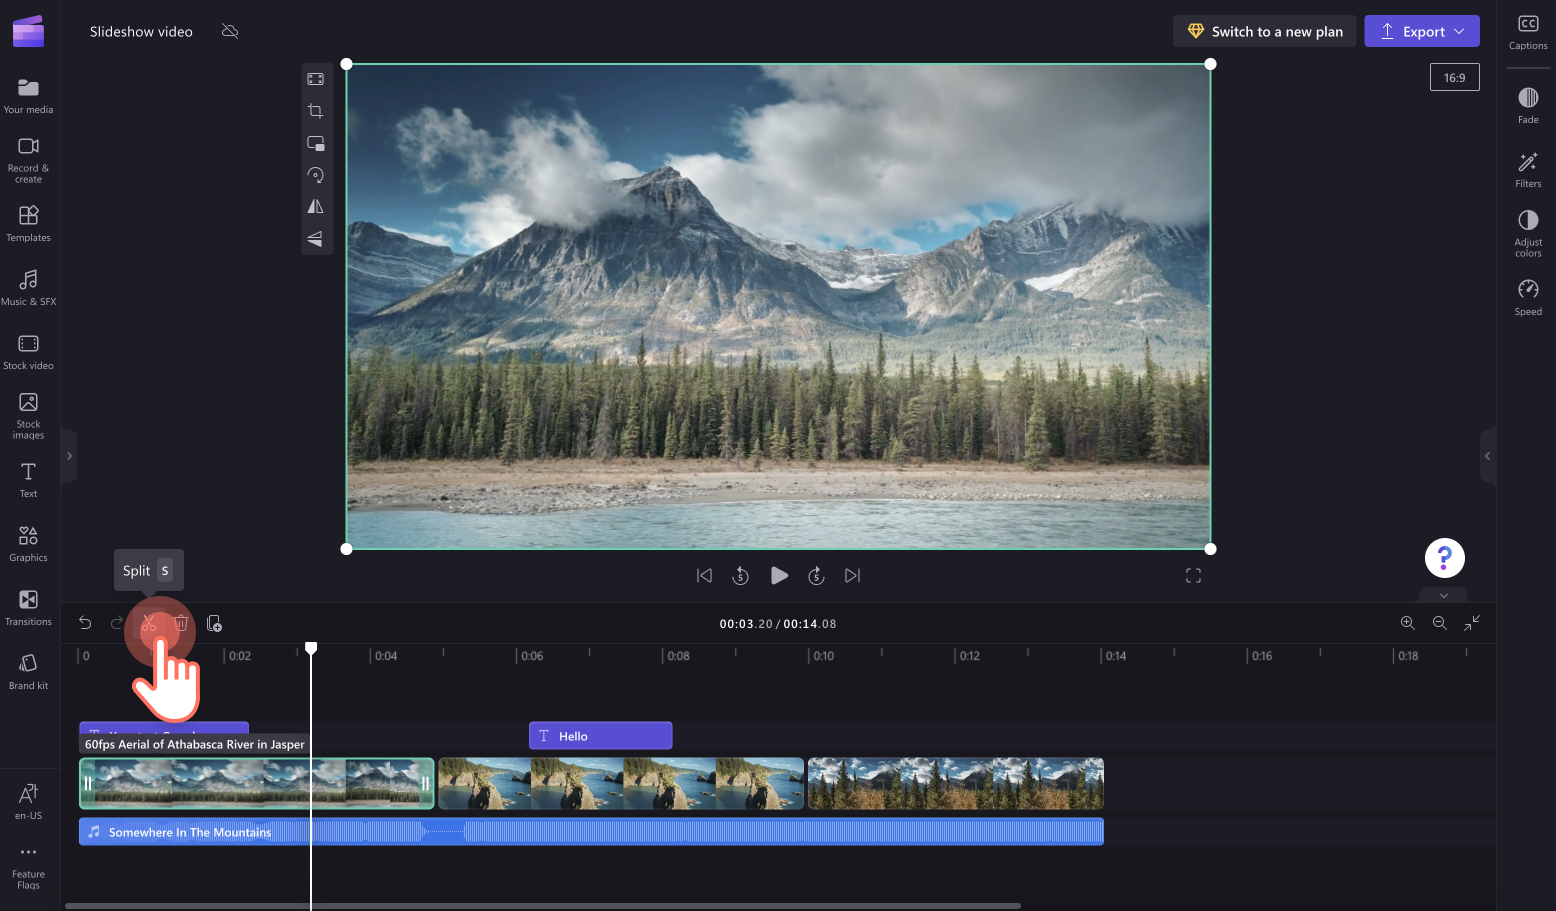This screenshot has width=1556, height=911.
Task: Zoom in on the timeline
Action: pos(1407,623)
